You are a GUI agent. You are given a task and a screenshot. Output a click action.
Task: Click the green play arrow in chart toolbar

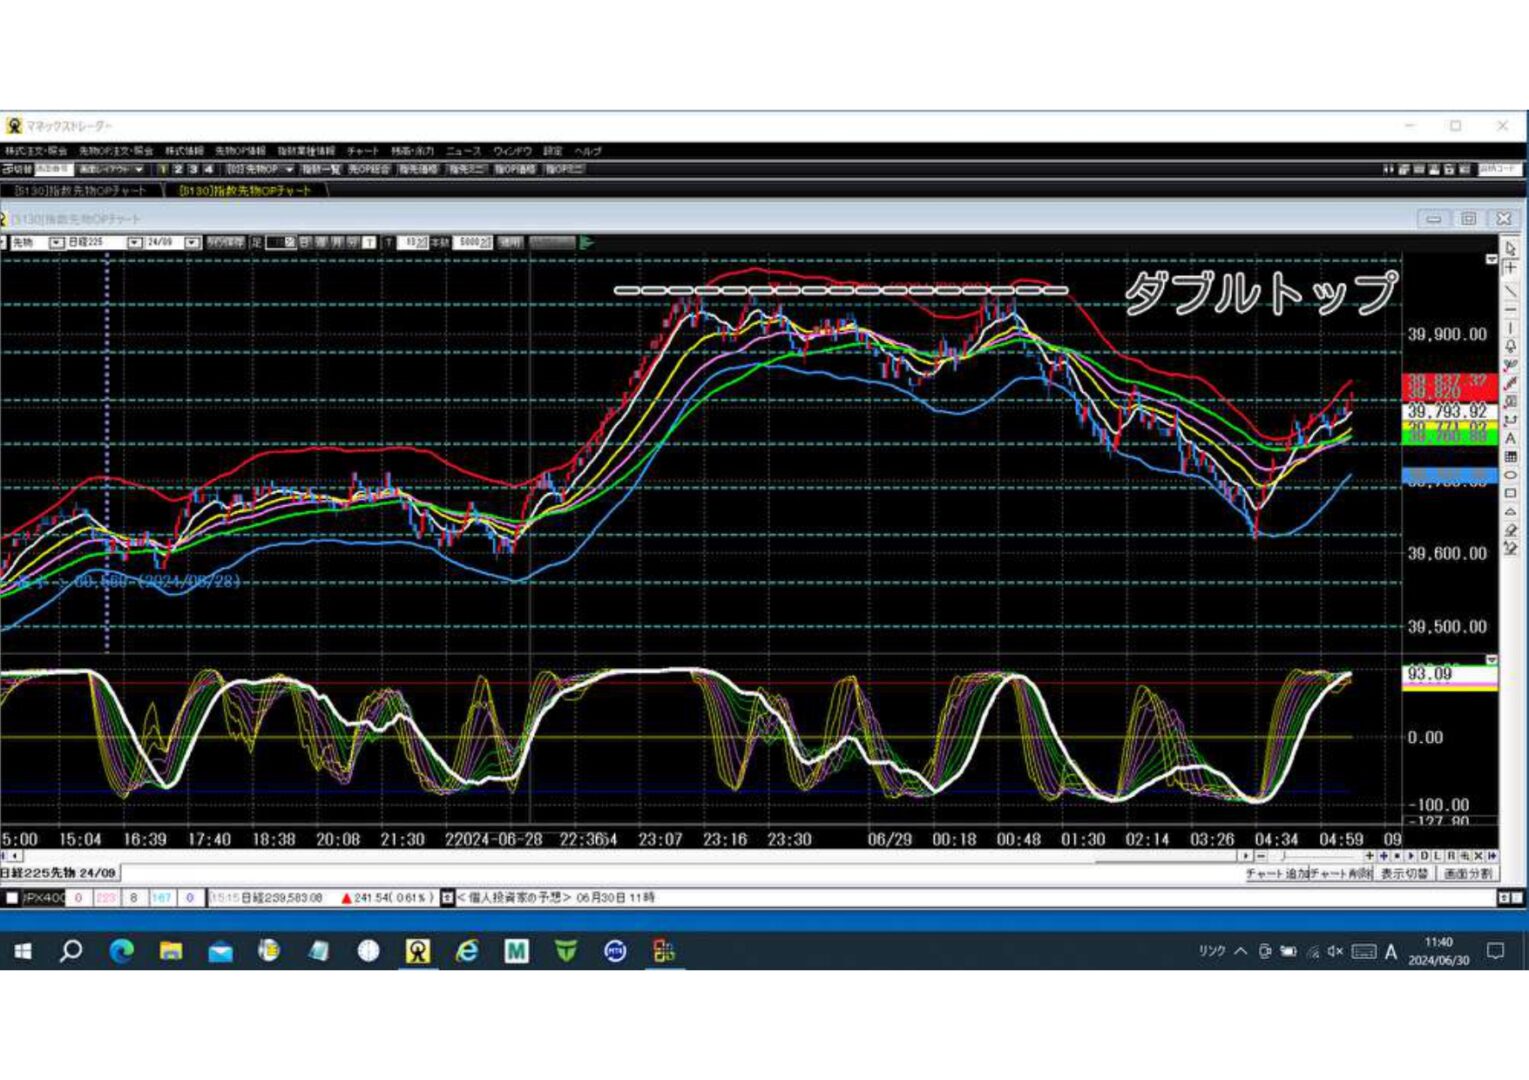point(587,242)
